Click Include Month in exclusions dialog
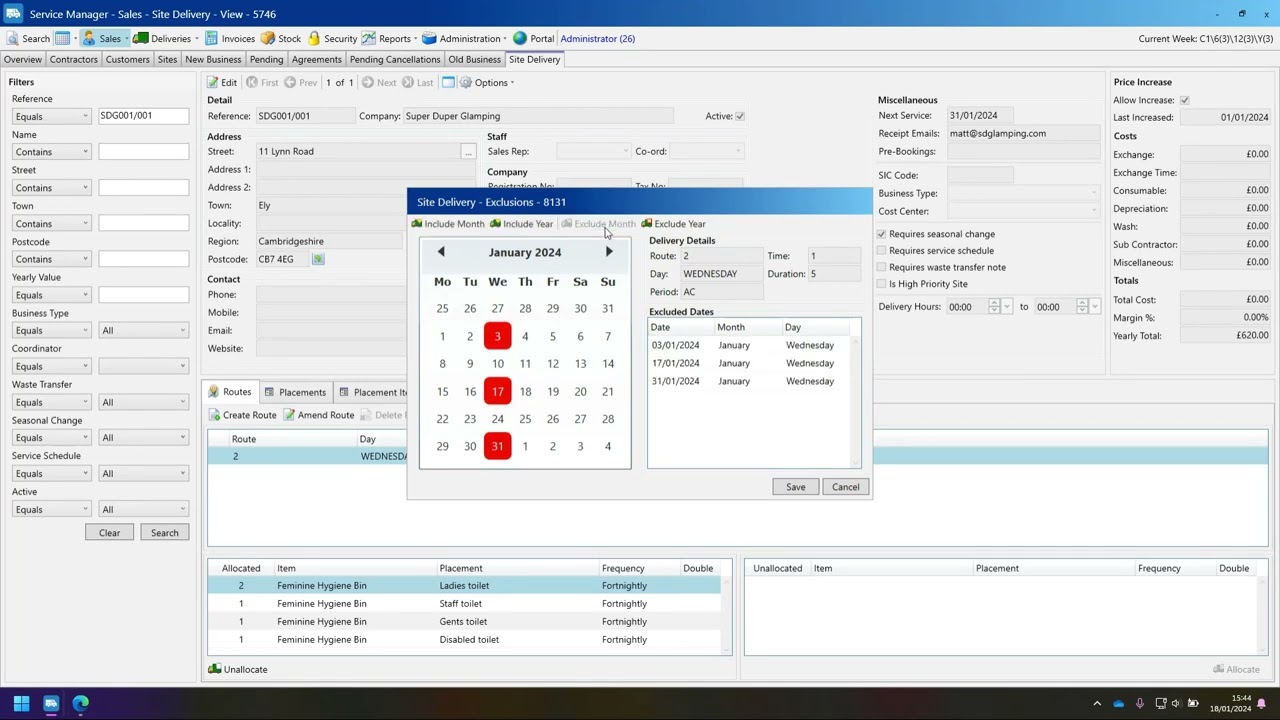1280x720 pixels. [x=447, y=224]
